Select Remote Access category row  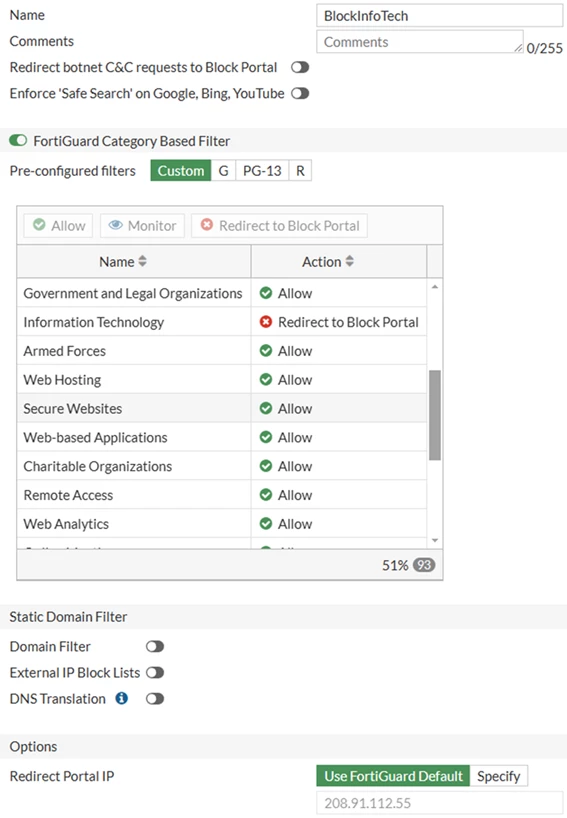tap(222, 495)
